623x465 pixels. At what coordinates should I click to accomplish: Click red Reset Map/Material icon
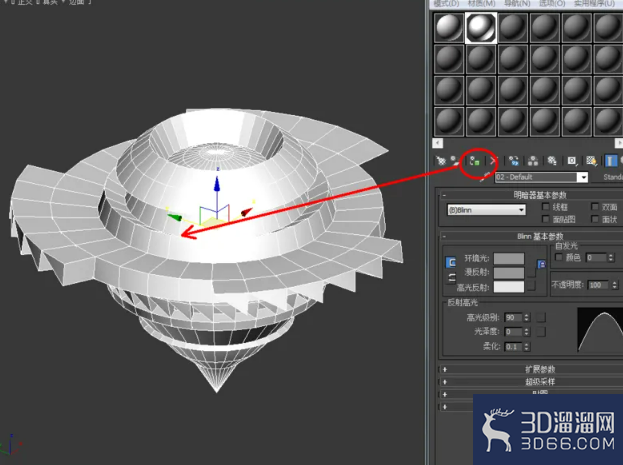[493, 161]
